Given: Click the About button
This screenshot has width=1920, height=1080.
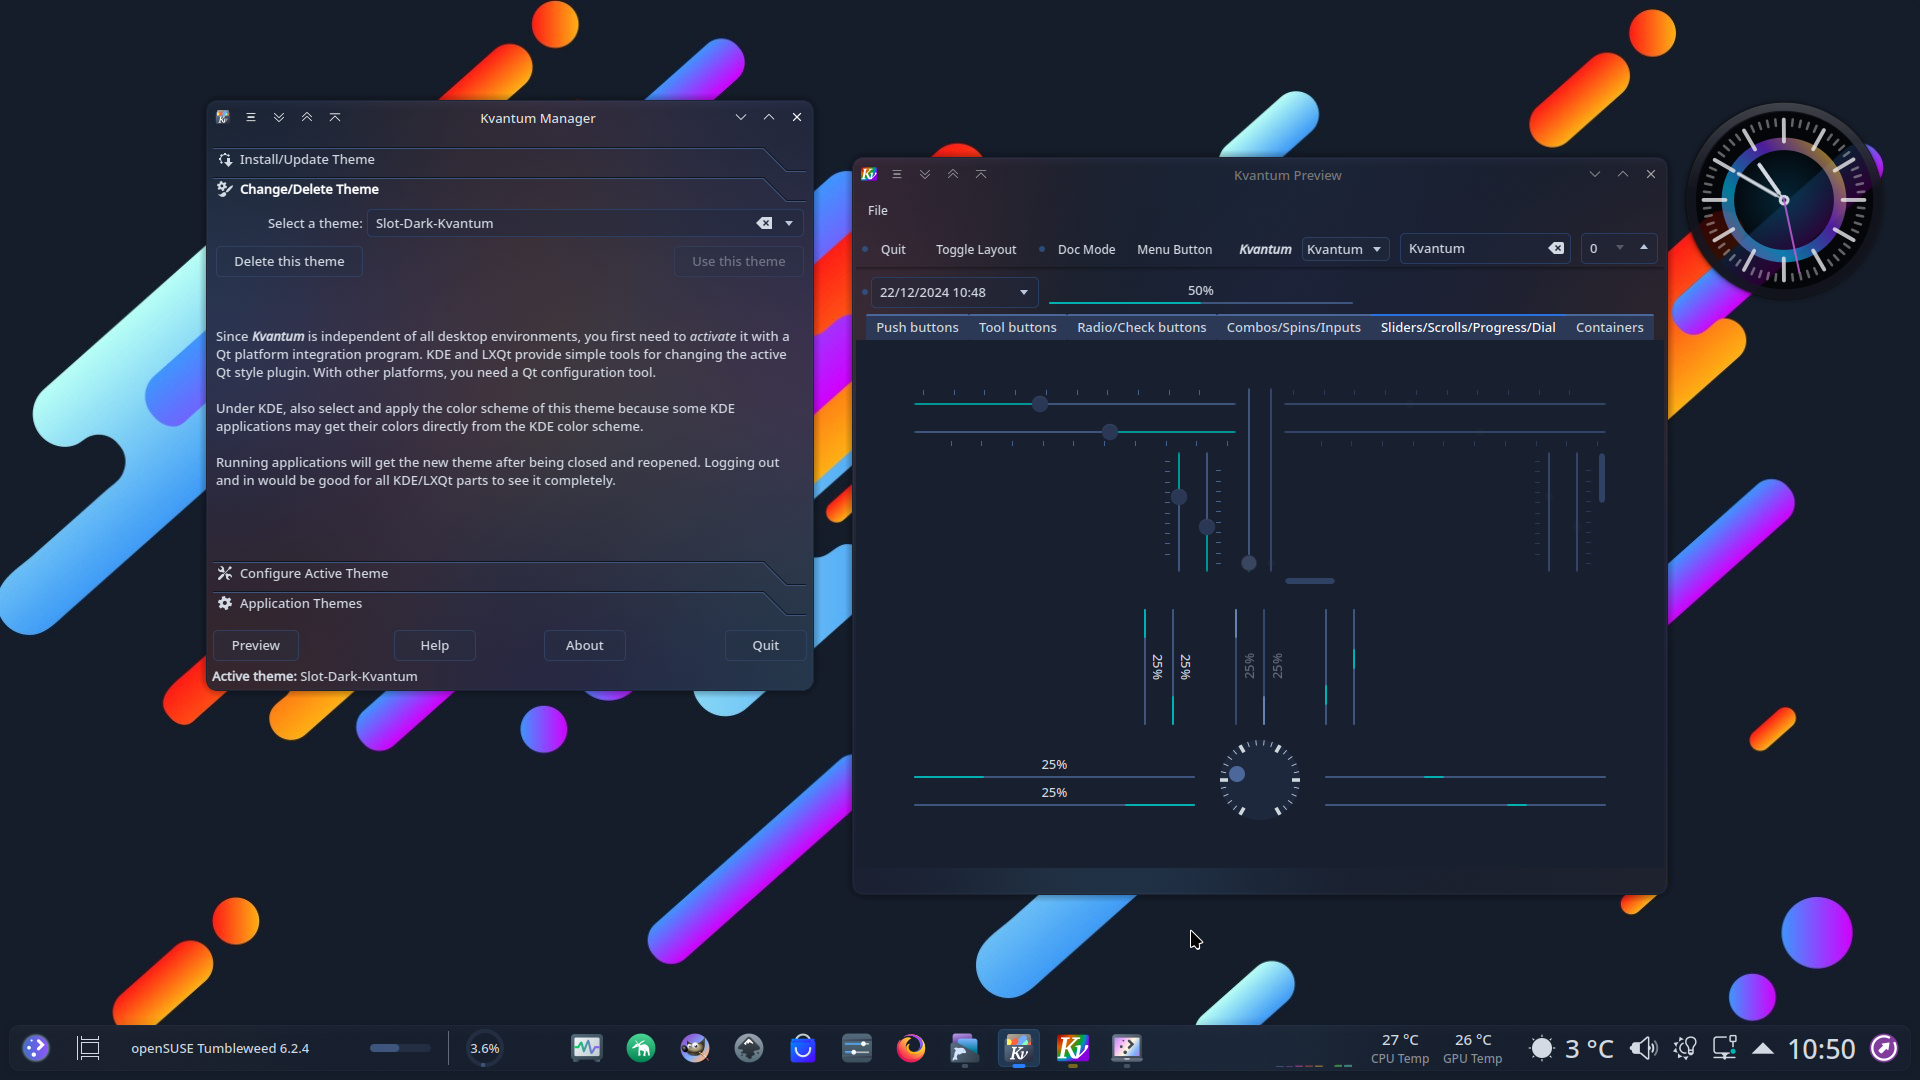Looking at the screenshot, I should (x=584, y=645).
